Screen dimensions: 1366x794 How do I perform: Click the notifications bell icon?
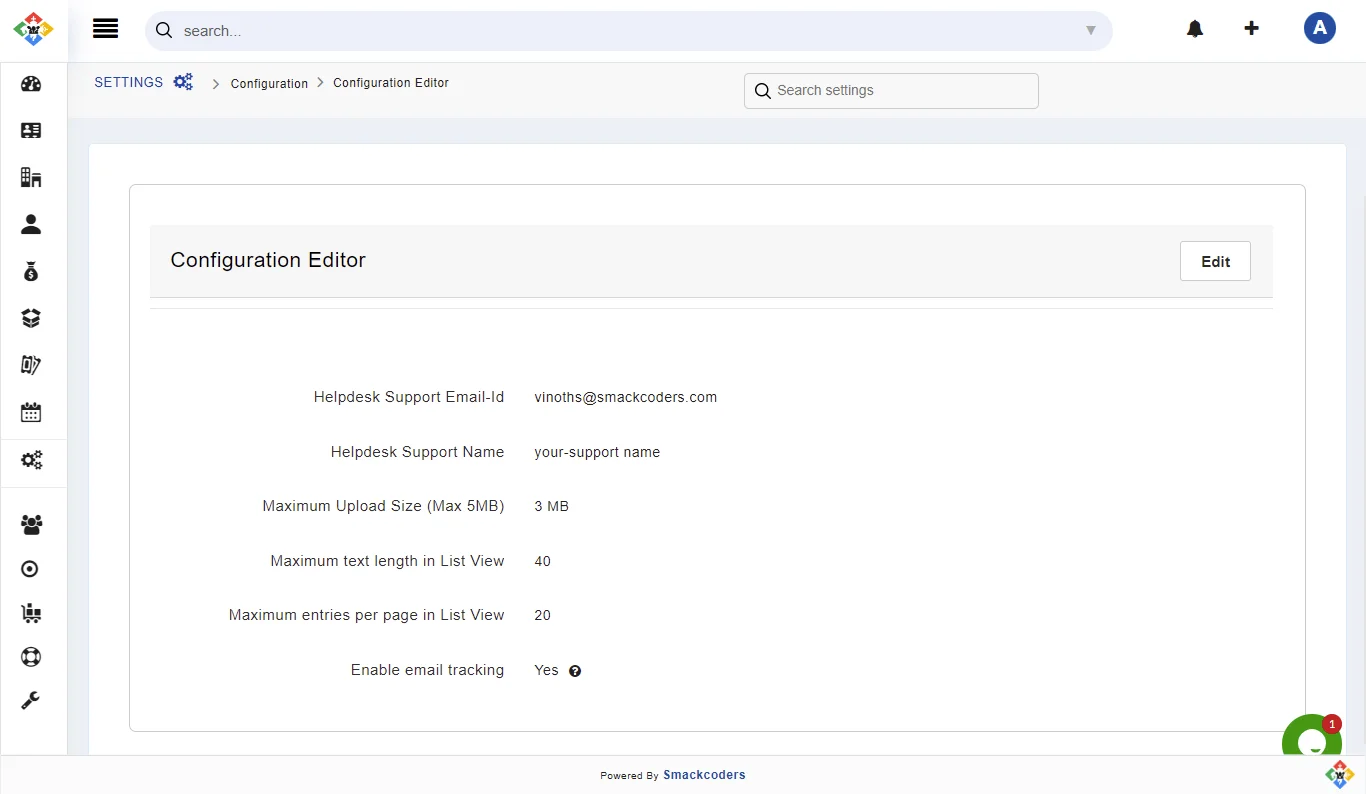pyautogui.click(x=1195, y=29)
